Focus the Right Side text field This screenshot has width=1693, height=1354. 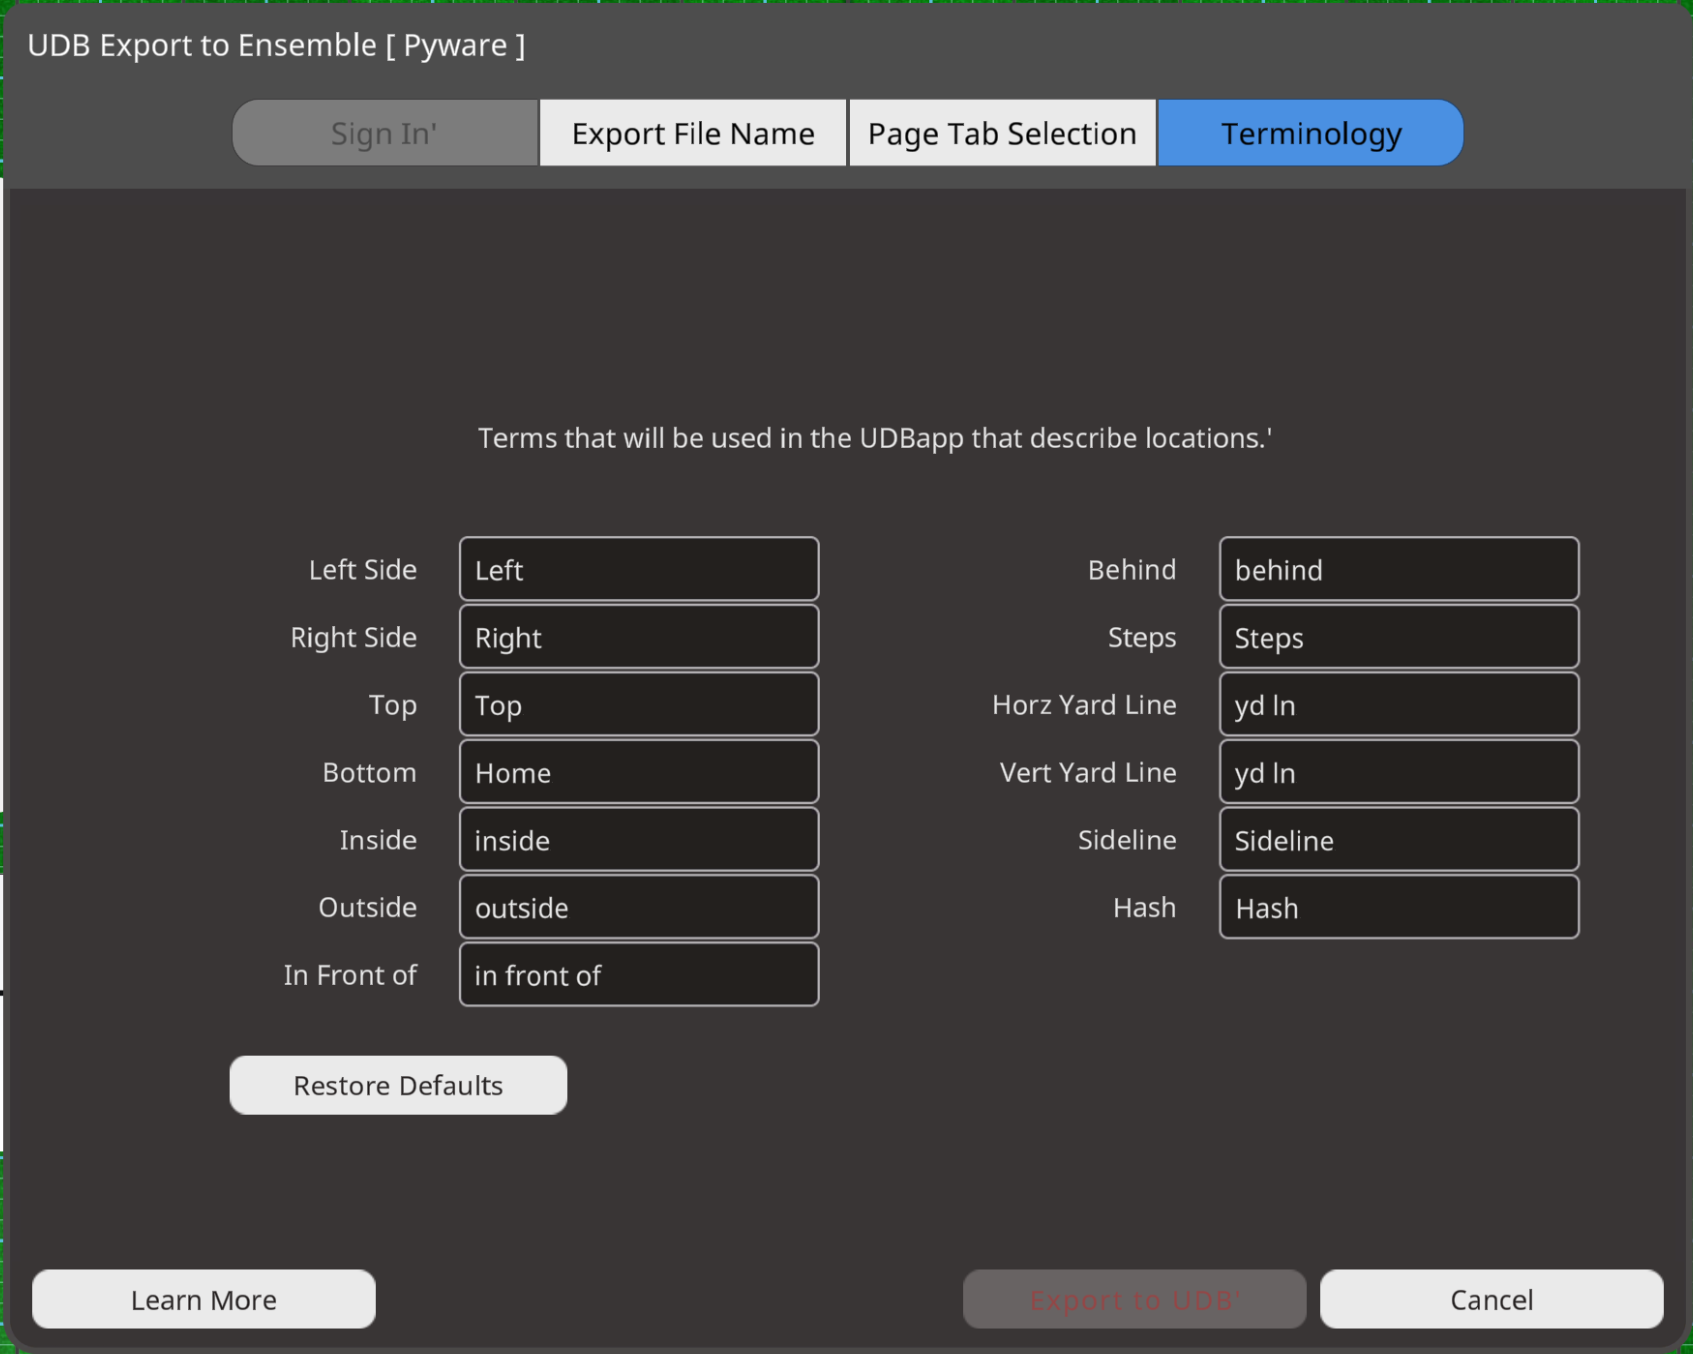(639, 637)
